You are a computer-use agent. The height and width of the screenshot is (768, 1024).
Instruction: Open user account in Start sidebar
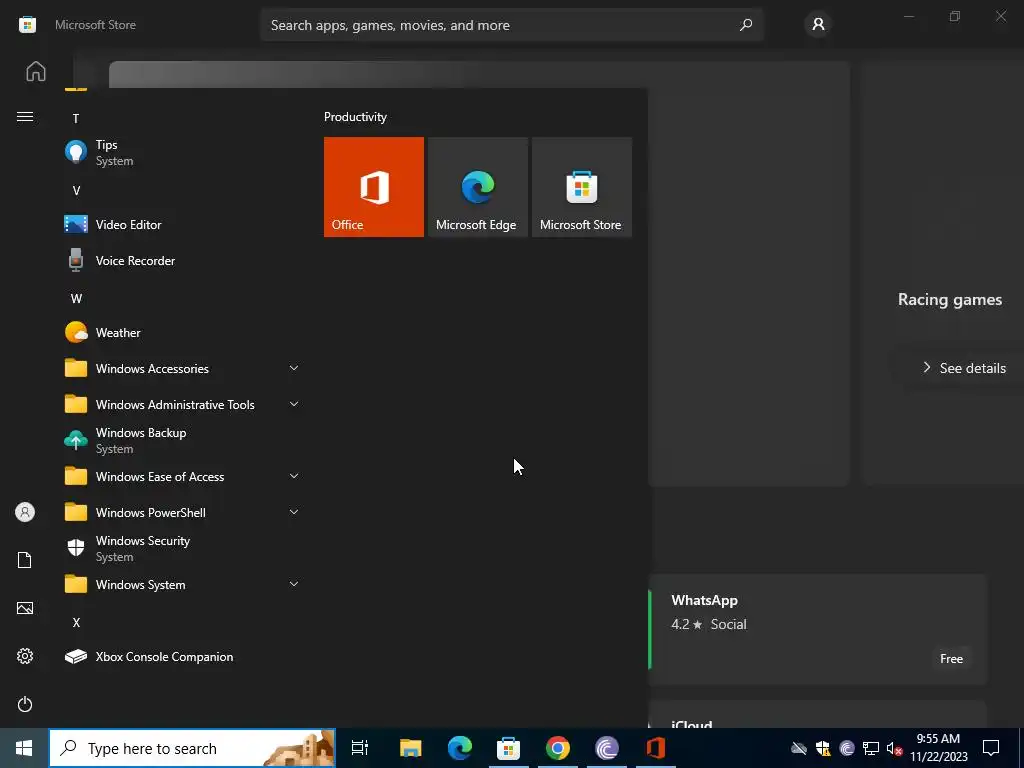25,512
